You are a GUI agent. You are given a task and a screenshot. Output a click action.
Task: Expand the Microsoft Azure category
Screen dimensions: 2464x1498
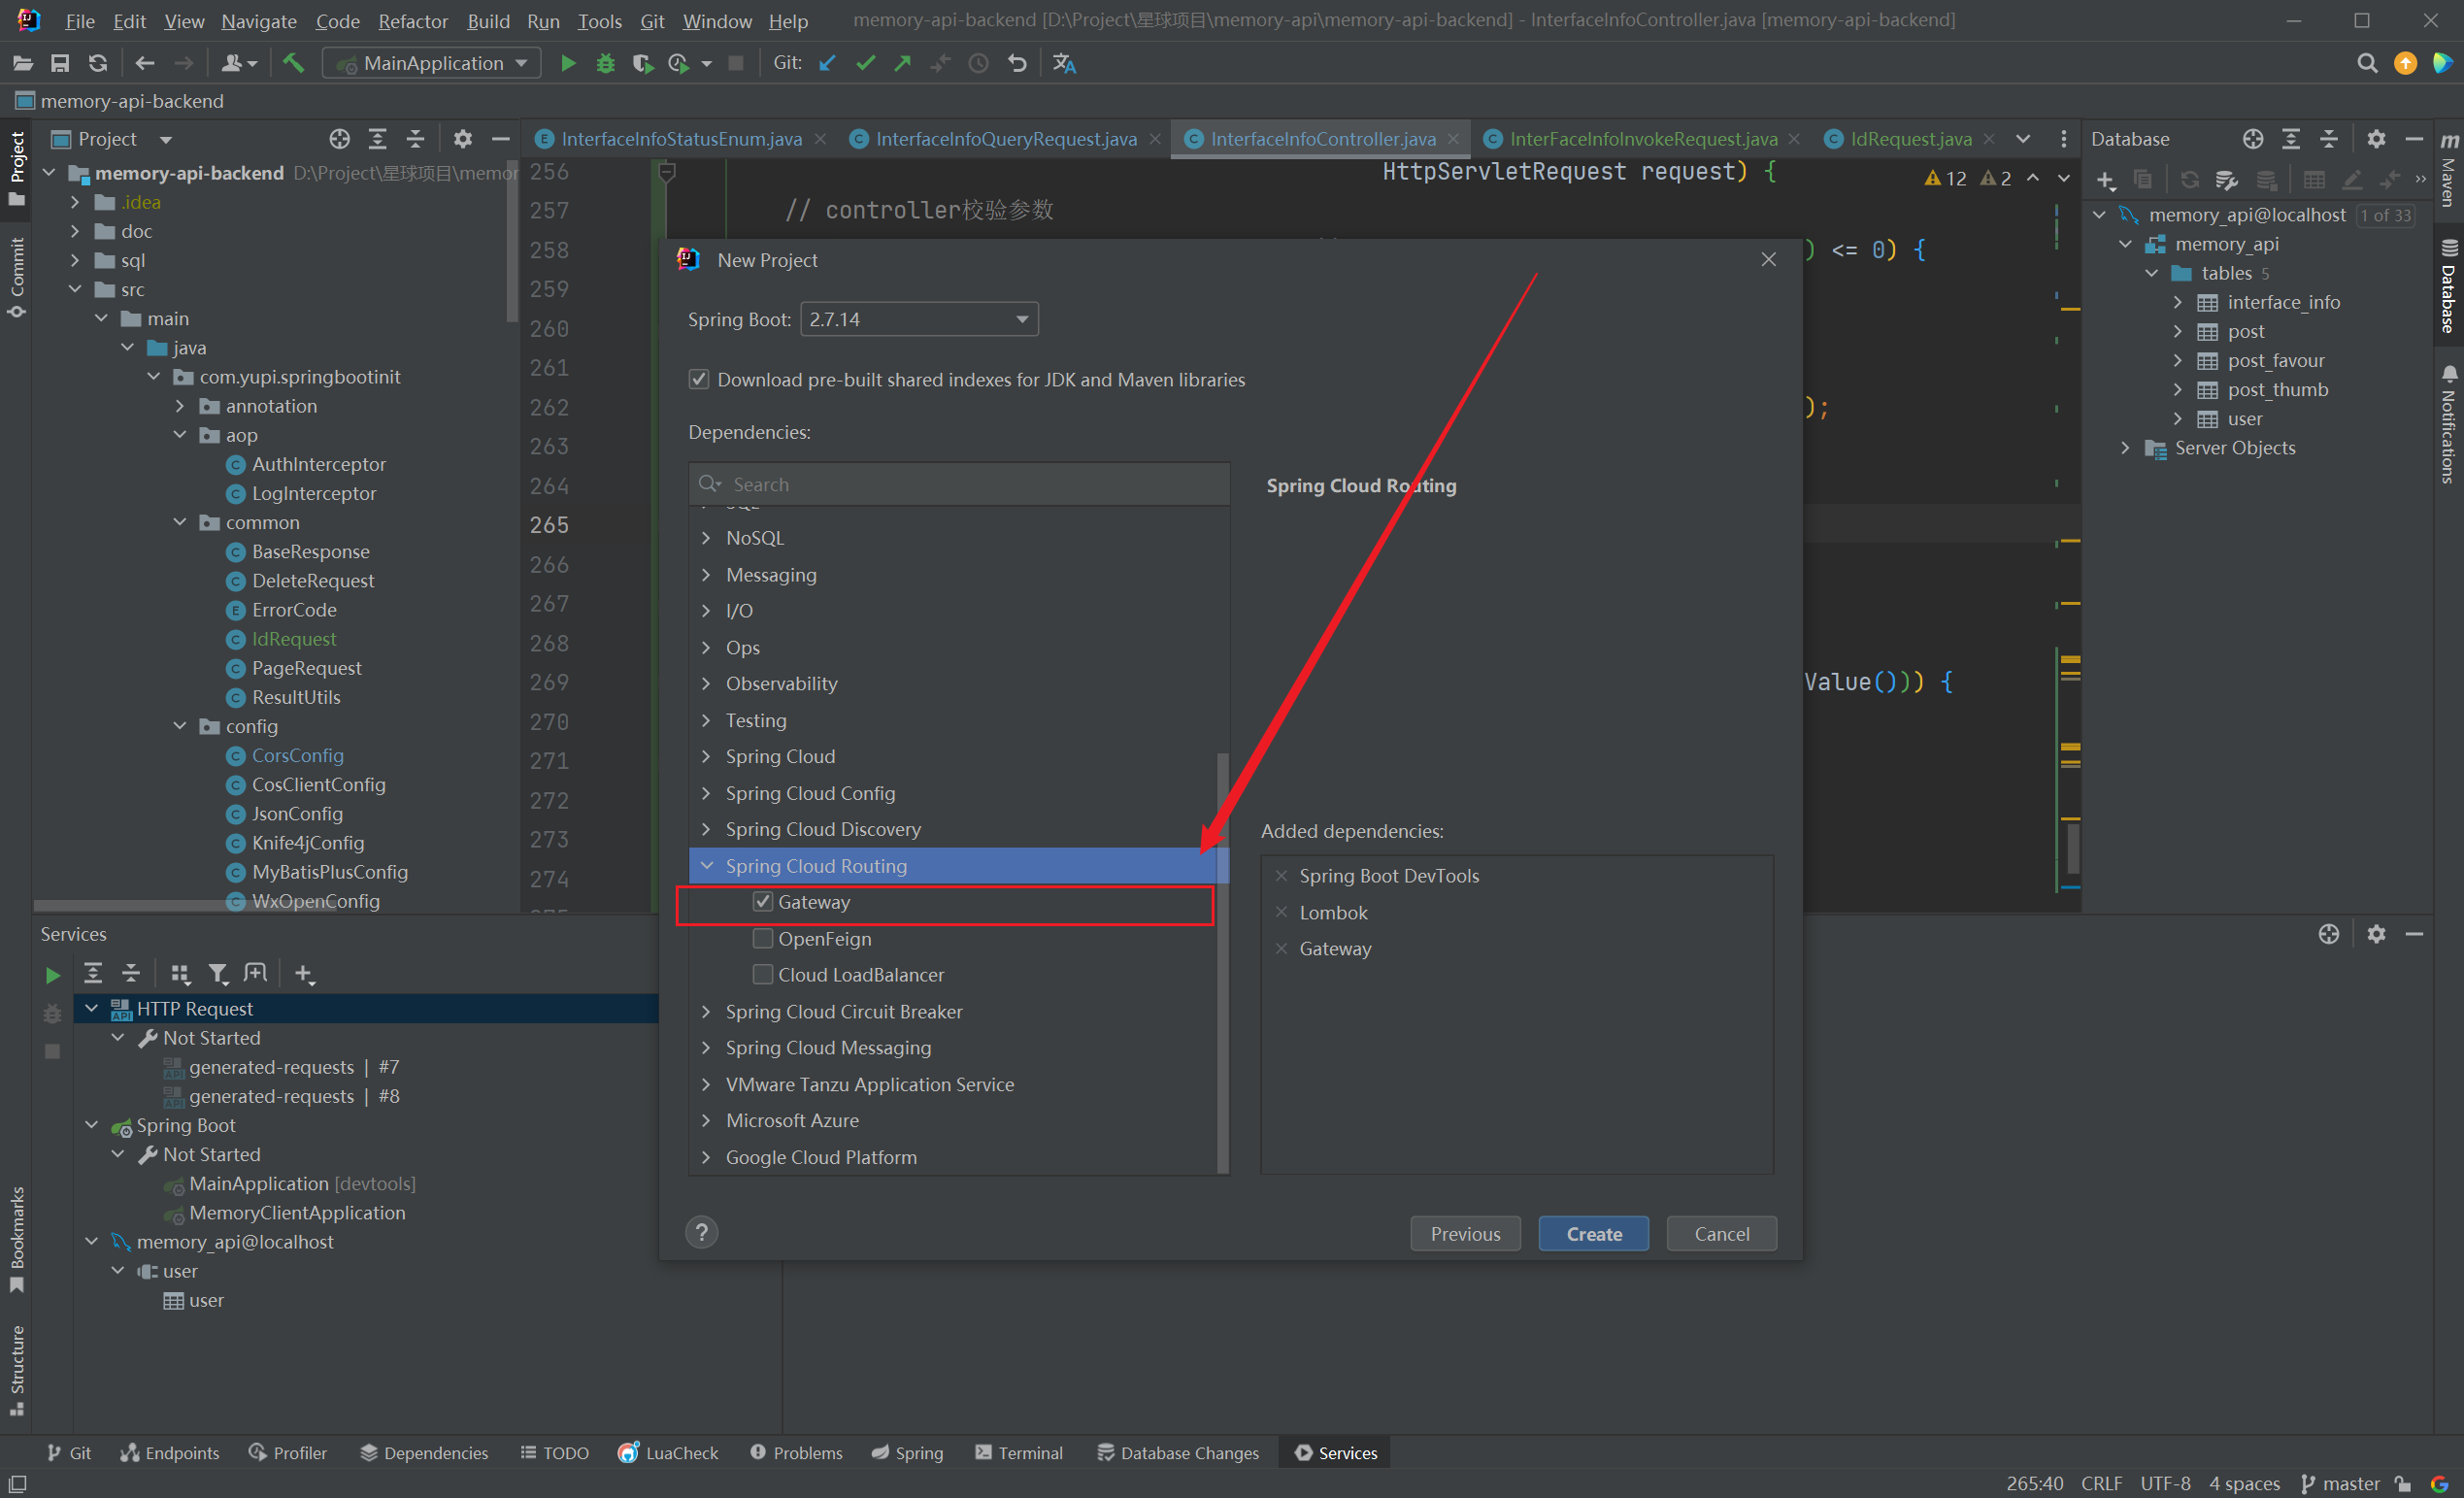[707, 1121]
